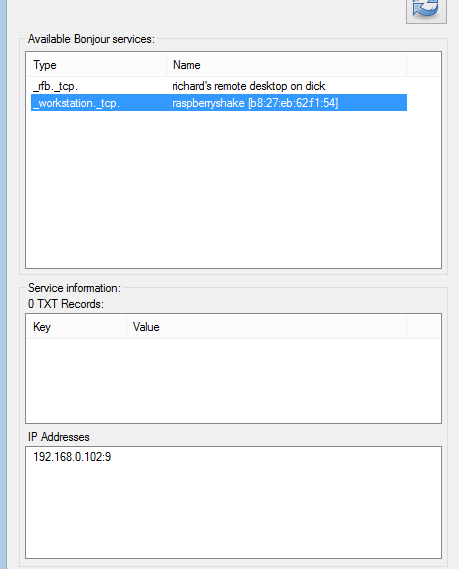Click the Value column header
The height and width of the screenshot is (569, 459).
coord(266,327)
